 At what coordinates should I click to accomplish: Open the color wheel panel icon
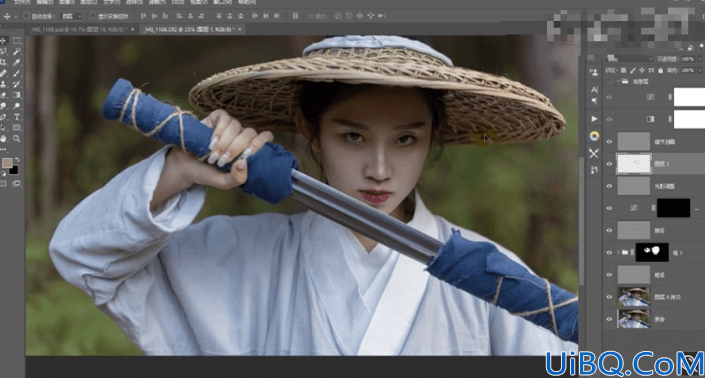click(594, 136)
